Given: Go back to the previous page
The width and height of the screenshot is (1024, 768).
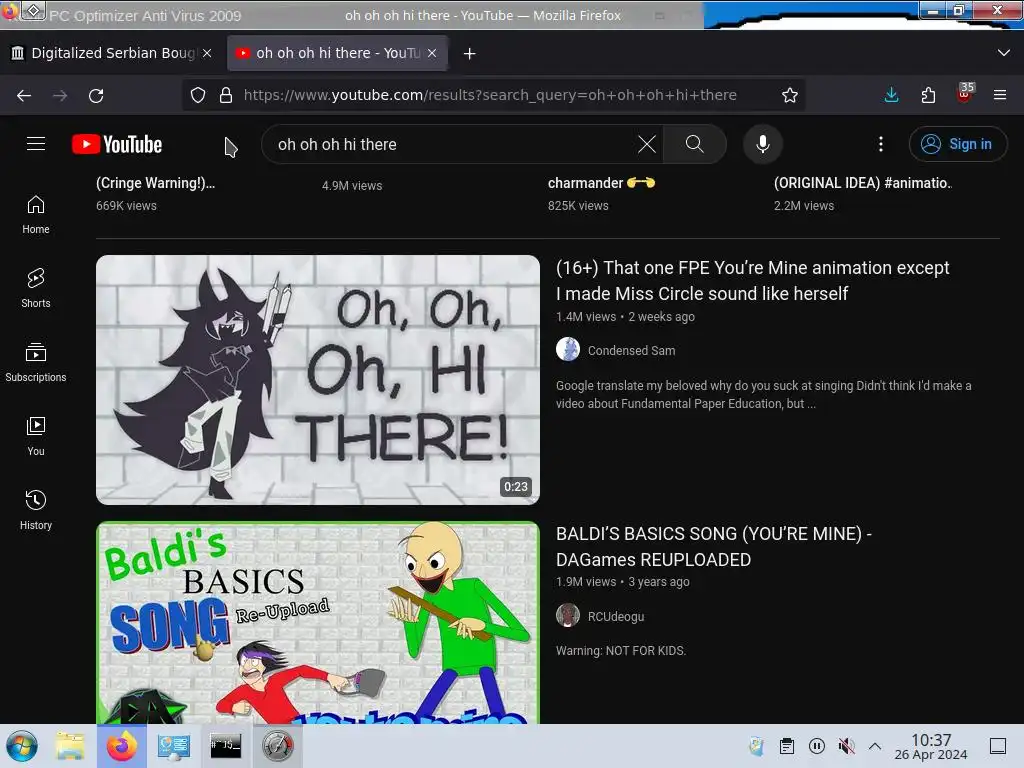Looking at the screenshot, I should tap(24, 95).
